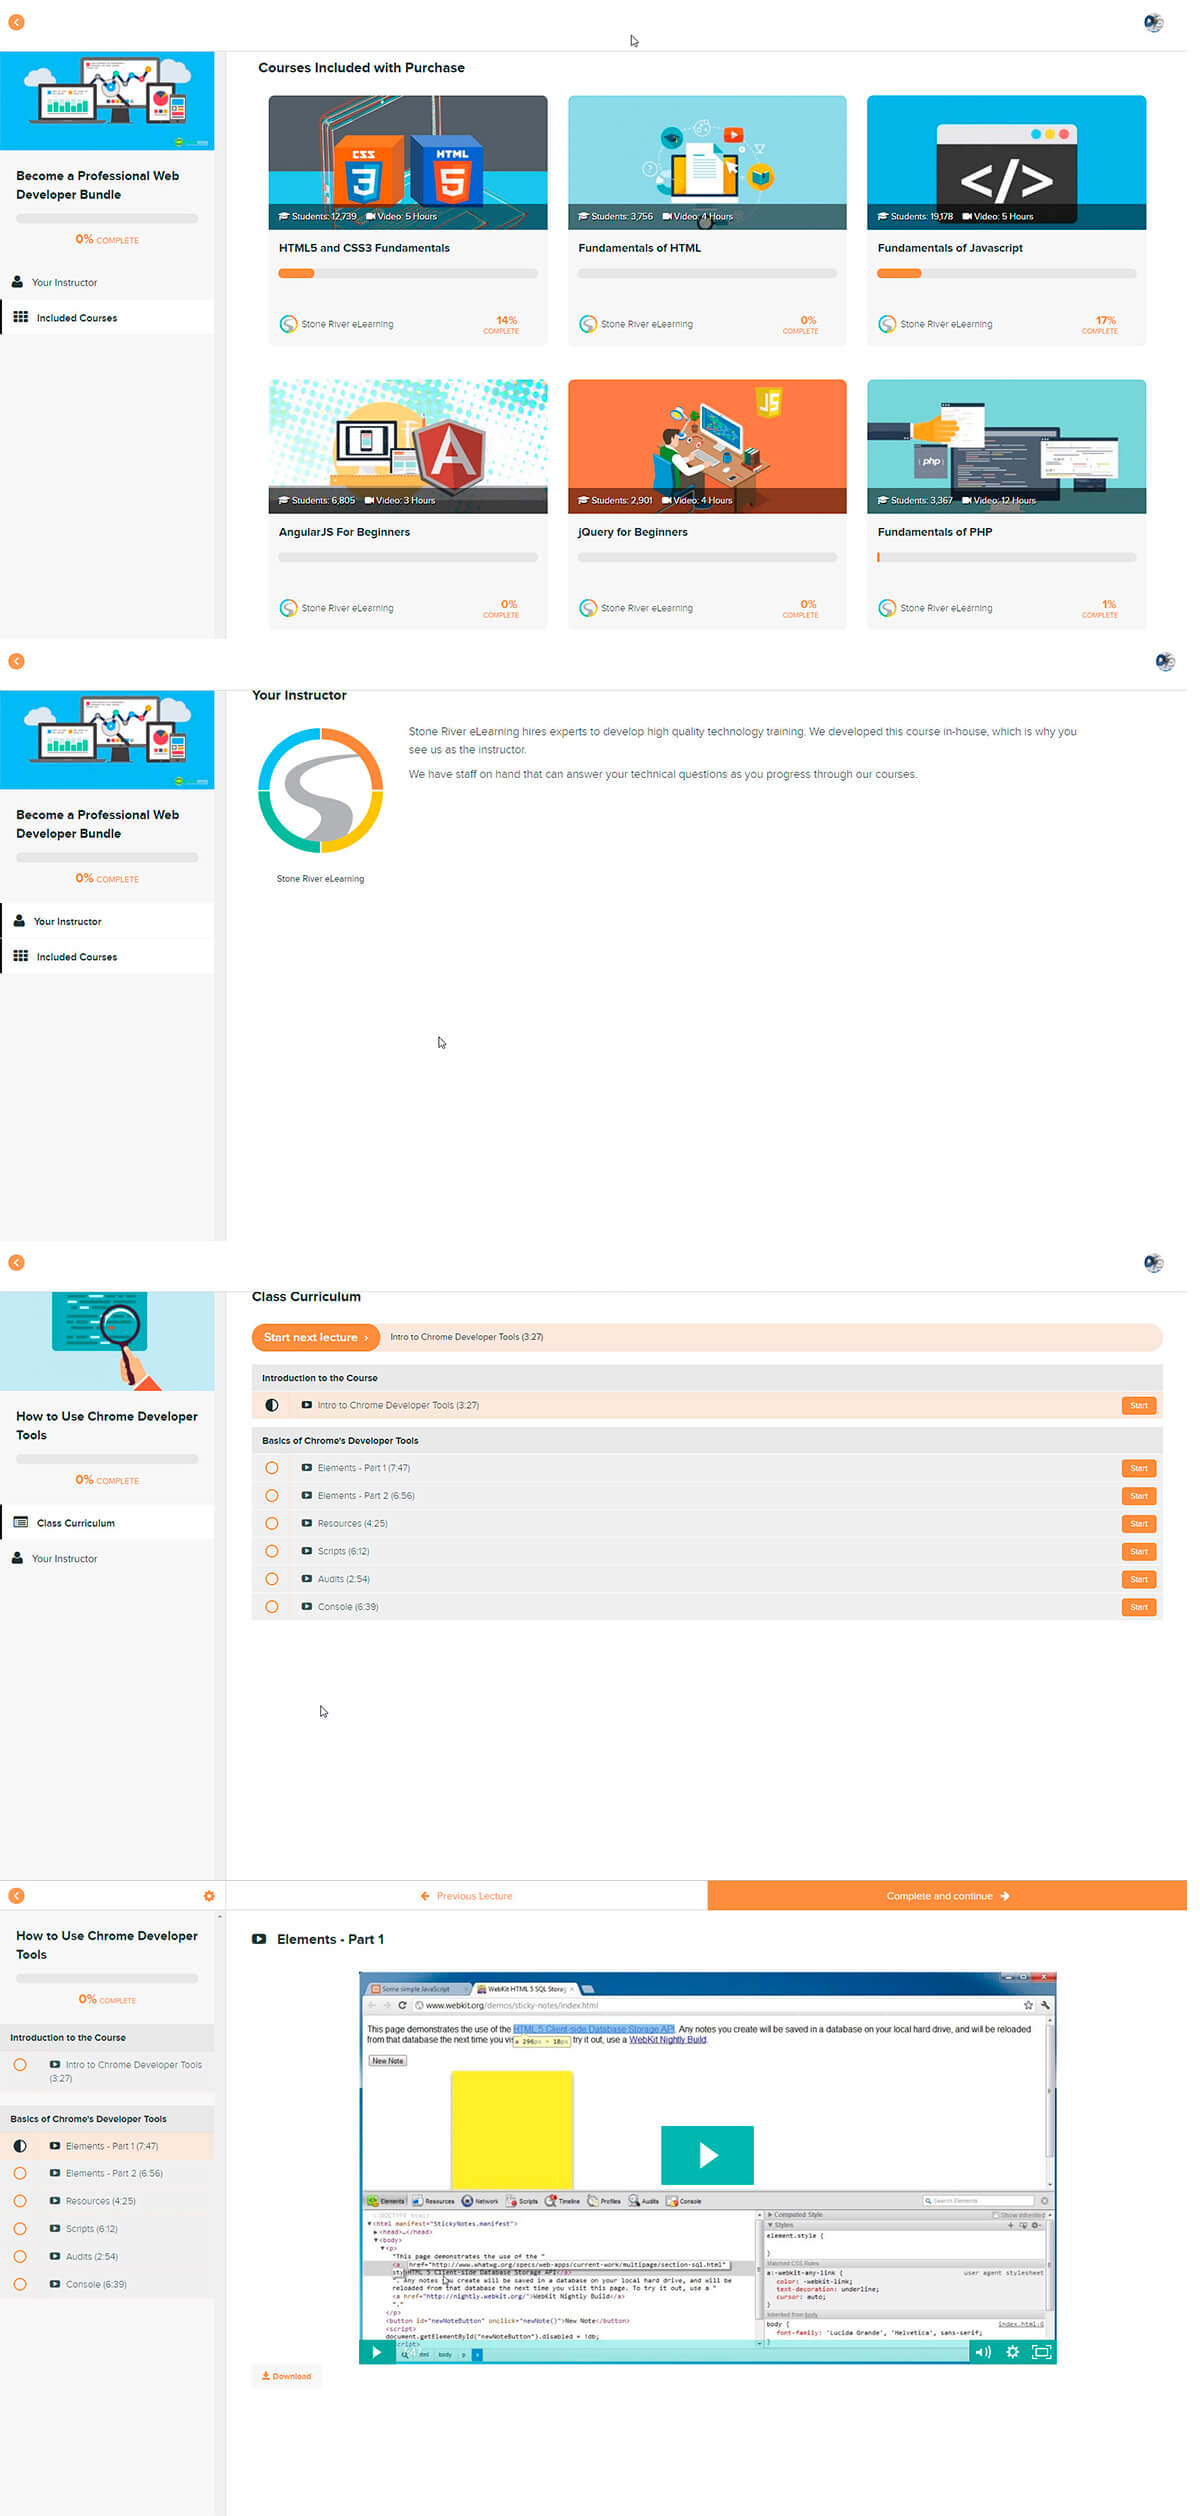Viewport: 1200px width, 2516px height.
Task: Click Become a Professional Web Developer Bundle thumbnail beside course cards
Action: [107, 101]
